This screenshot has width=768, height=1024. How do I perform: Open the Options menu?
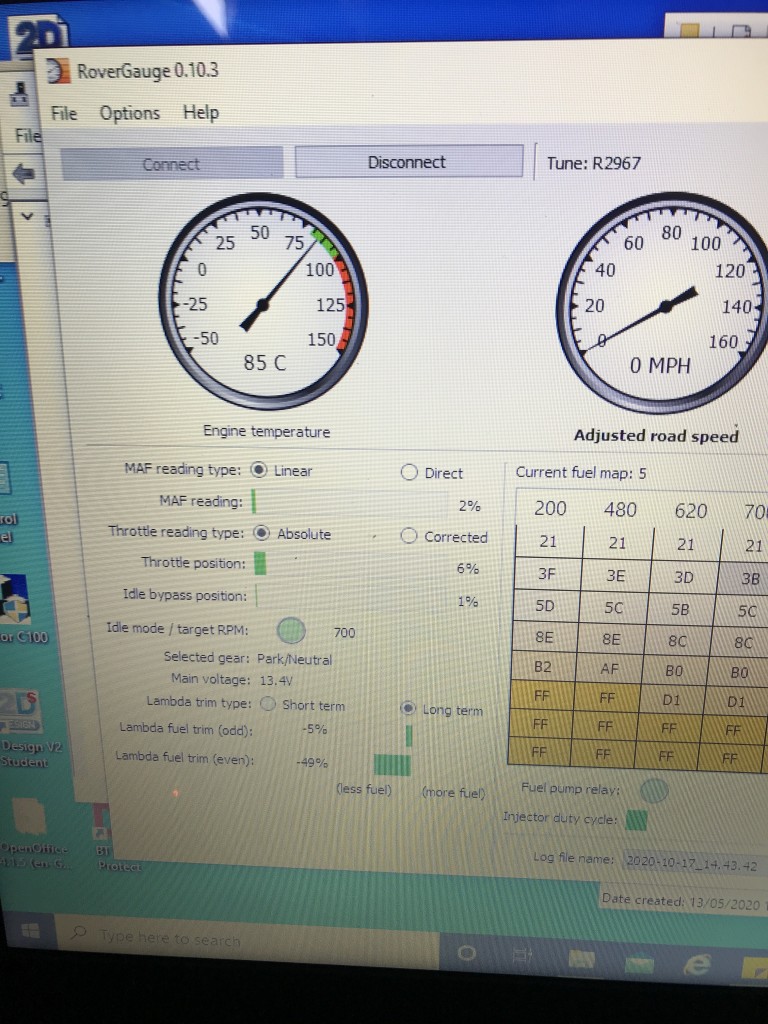click(129, 113)
